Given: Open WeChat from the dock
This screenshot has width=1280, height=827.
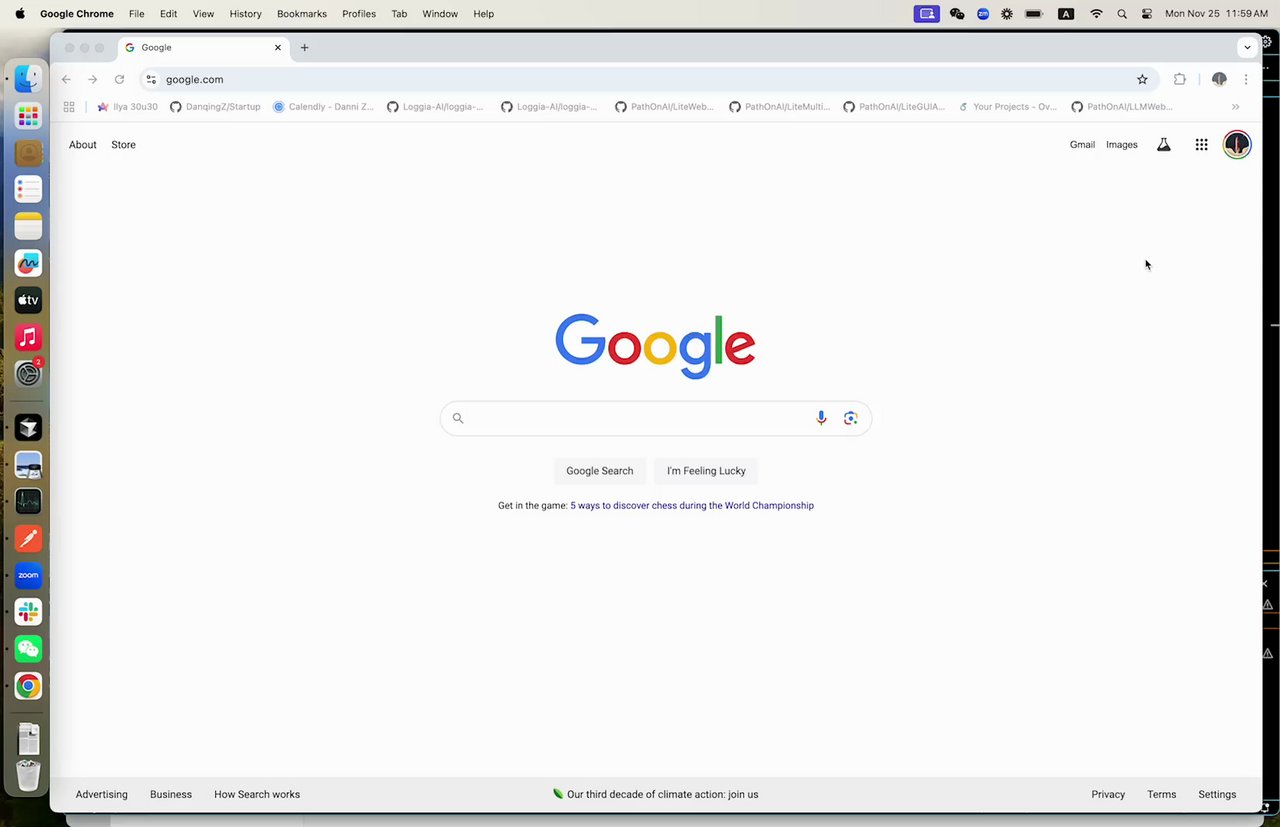Looking at the screenshot, I should click(x=28, y=649).
